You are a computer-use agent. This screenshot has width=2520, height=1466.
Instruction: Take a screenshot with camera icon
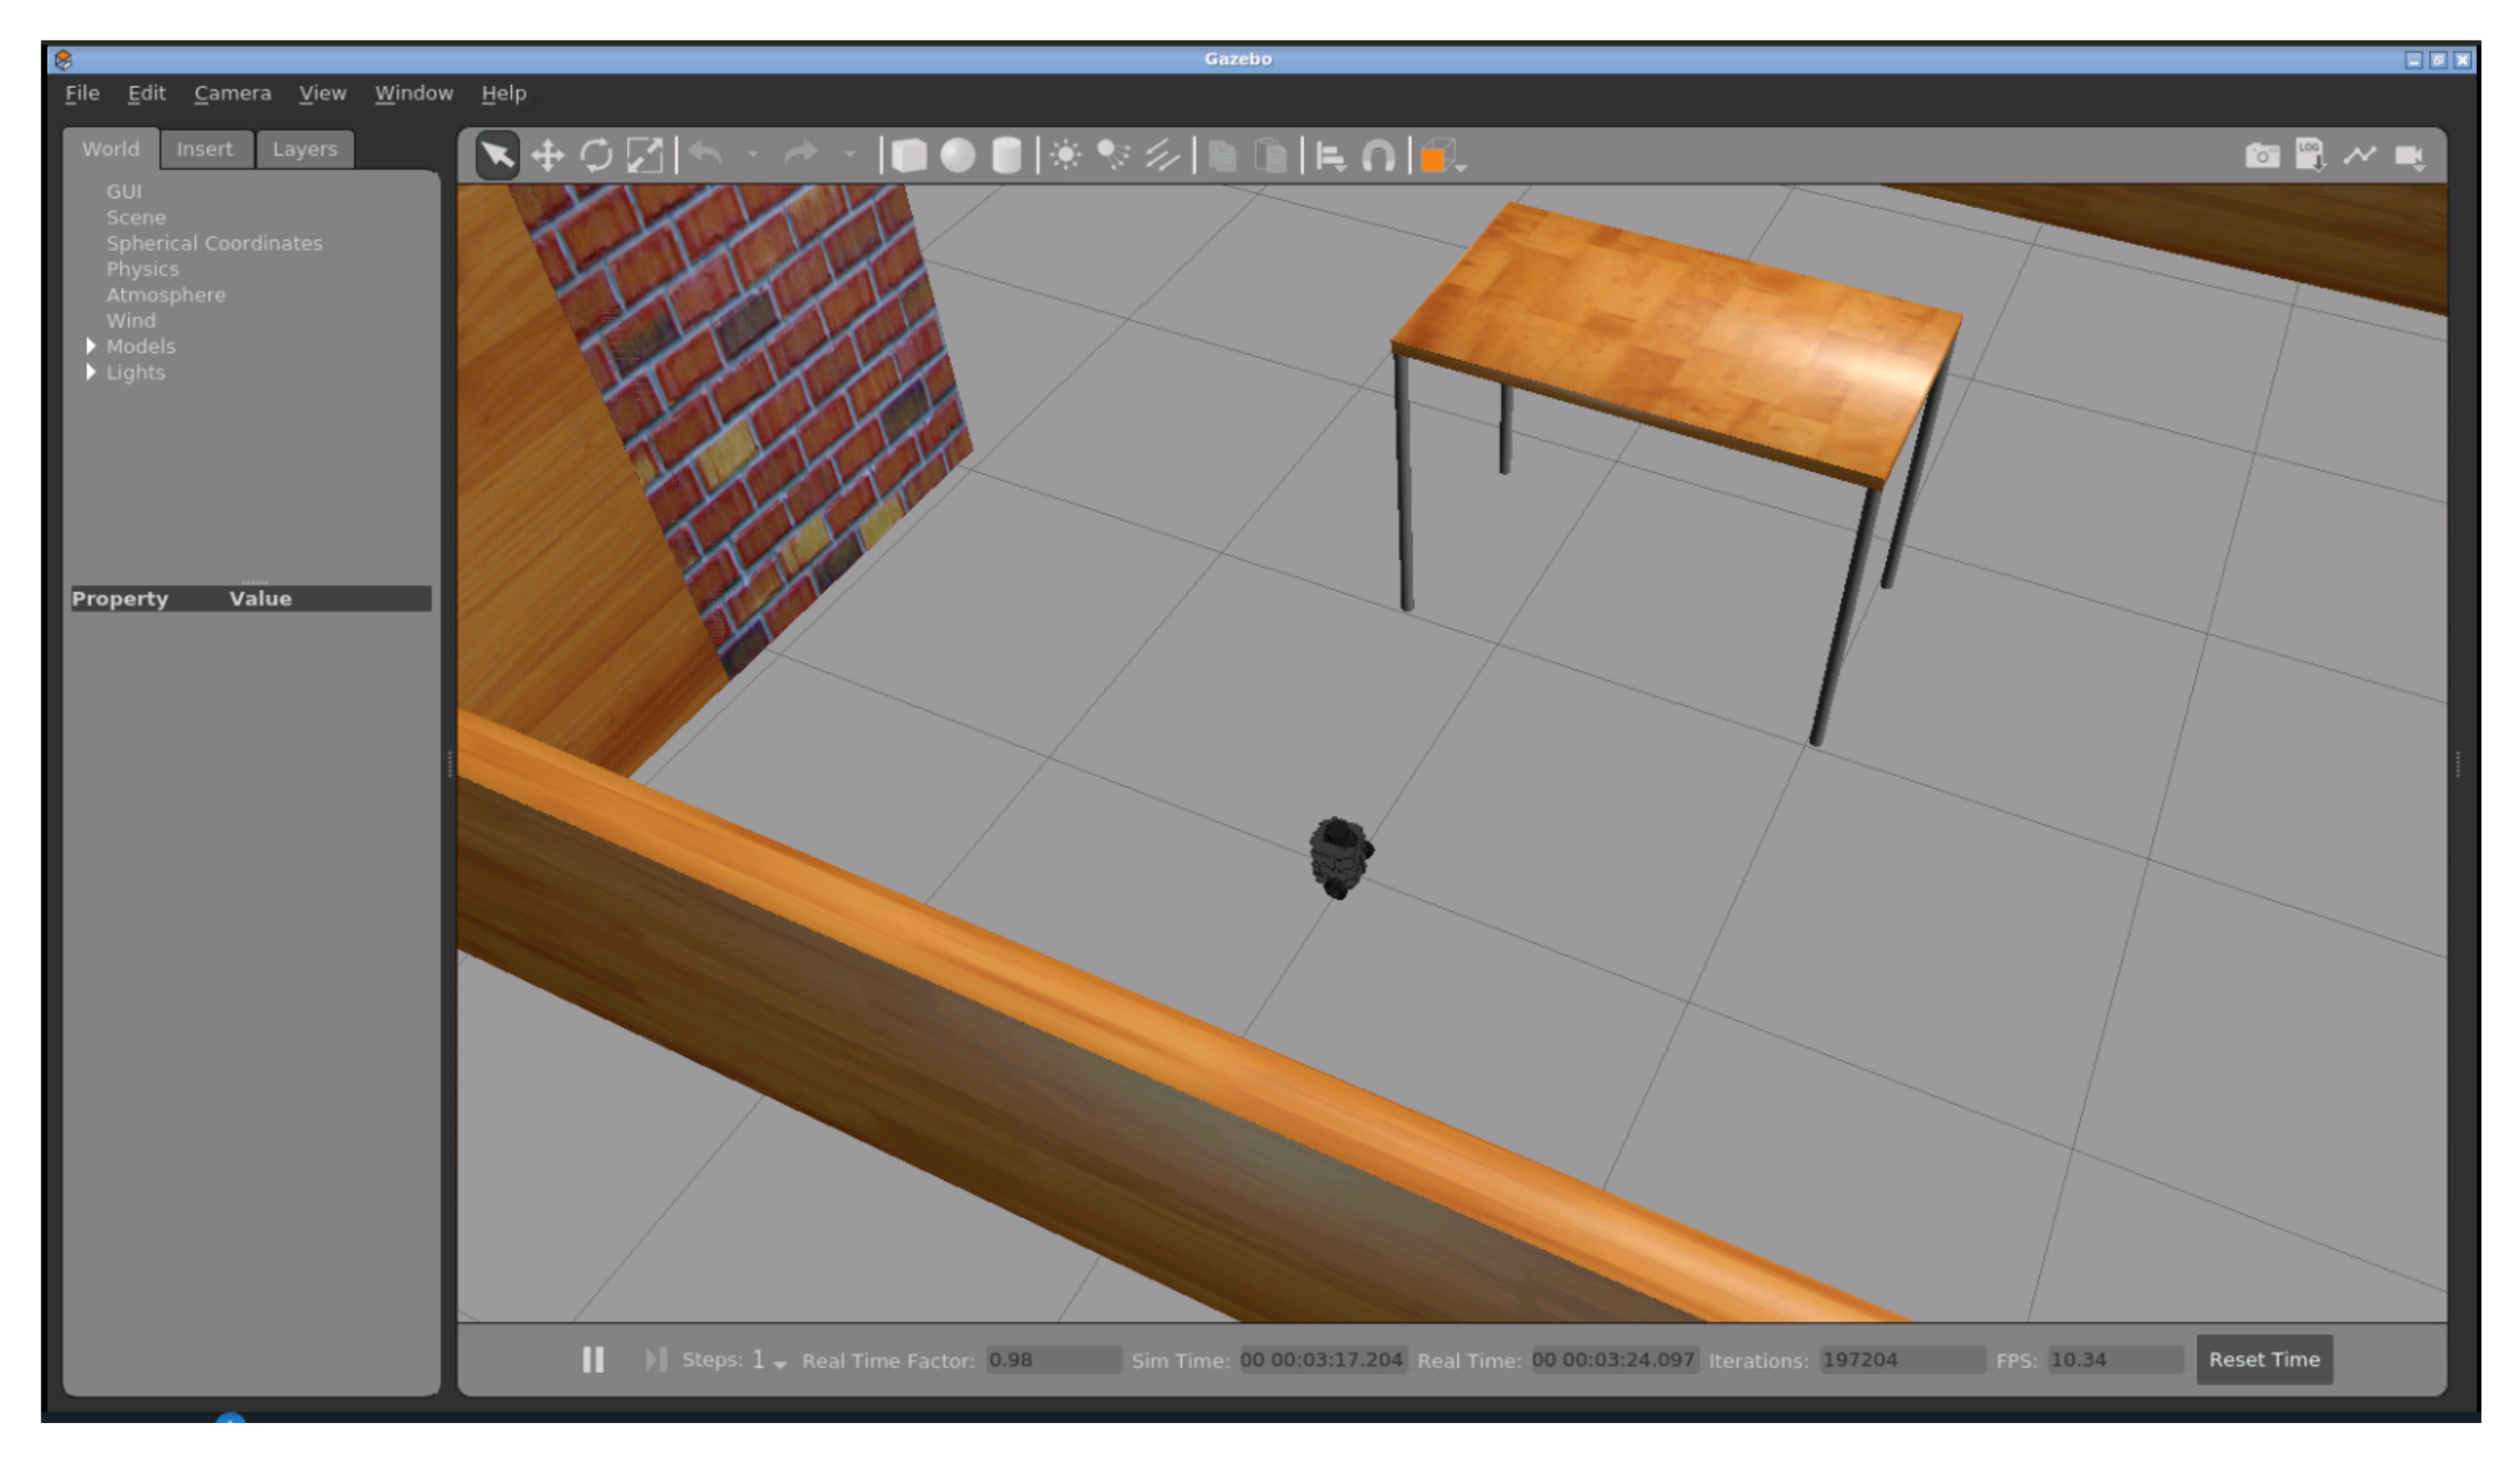tap(2262, 156)
